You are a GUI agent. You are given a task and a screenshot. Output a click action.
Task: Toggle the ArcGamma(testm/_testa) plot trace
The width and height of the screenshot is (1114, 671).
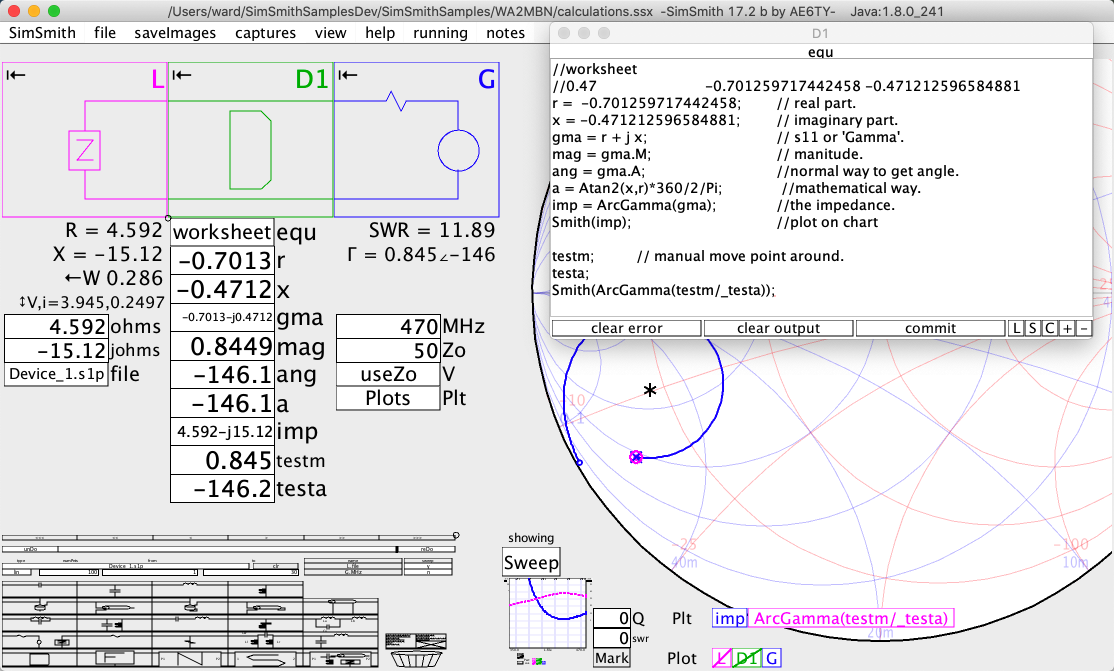pos(851,618)
